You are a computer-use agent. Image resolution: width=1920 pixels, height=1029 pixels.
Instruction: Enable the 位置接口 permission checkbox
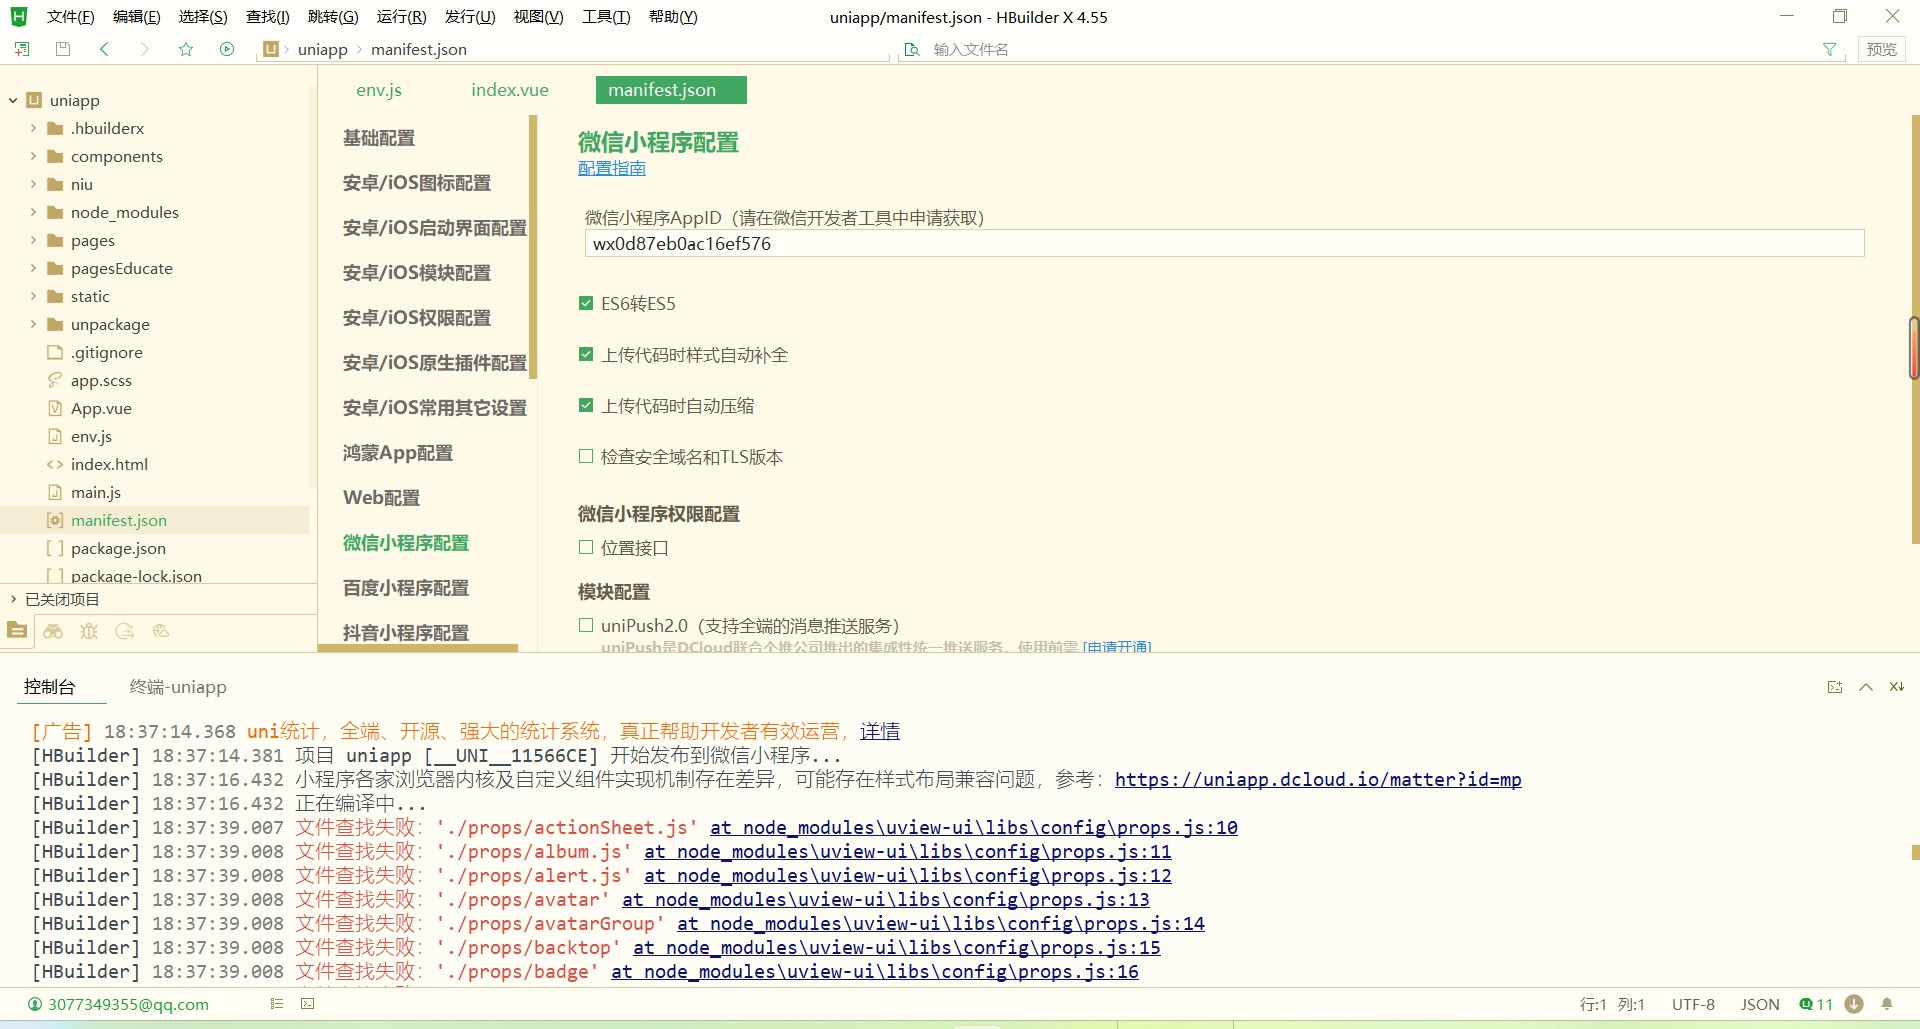(586, 547)
